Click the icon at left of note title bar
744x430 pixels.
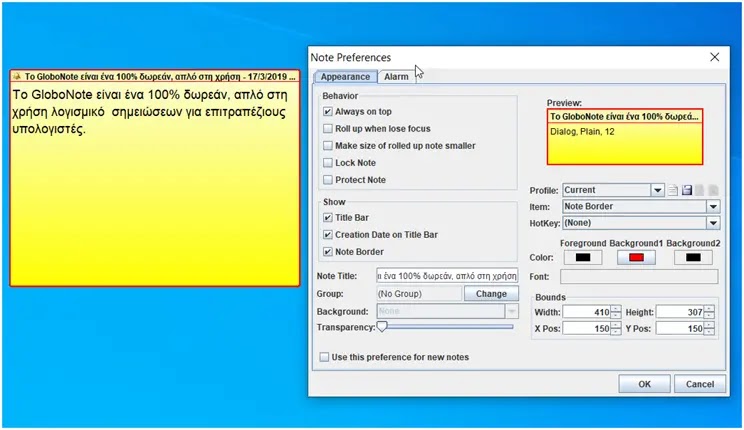pyautogui.click(x=17, y=76)
